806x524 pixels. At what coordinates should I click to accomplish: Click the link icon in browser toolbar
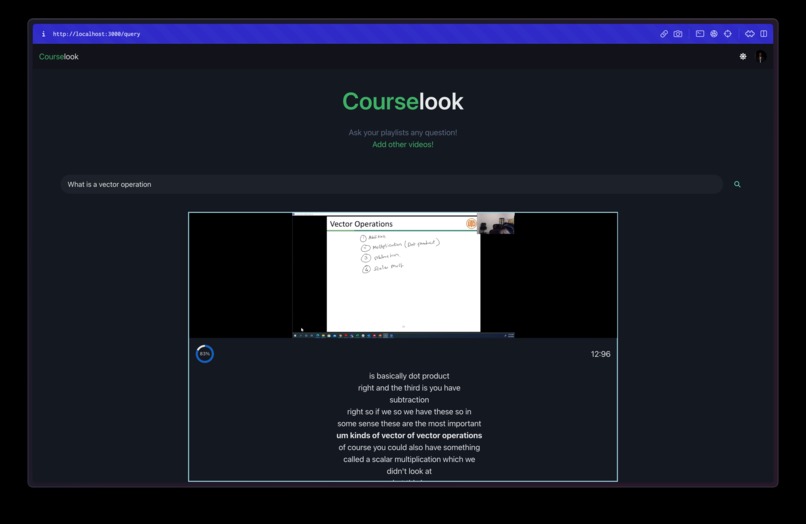[x=664, y=34]
